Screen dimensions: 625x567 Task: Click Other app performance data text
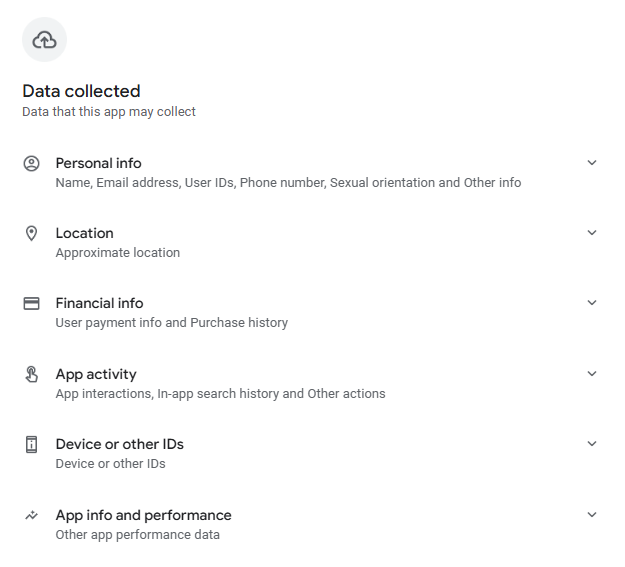(137, 535)
